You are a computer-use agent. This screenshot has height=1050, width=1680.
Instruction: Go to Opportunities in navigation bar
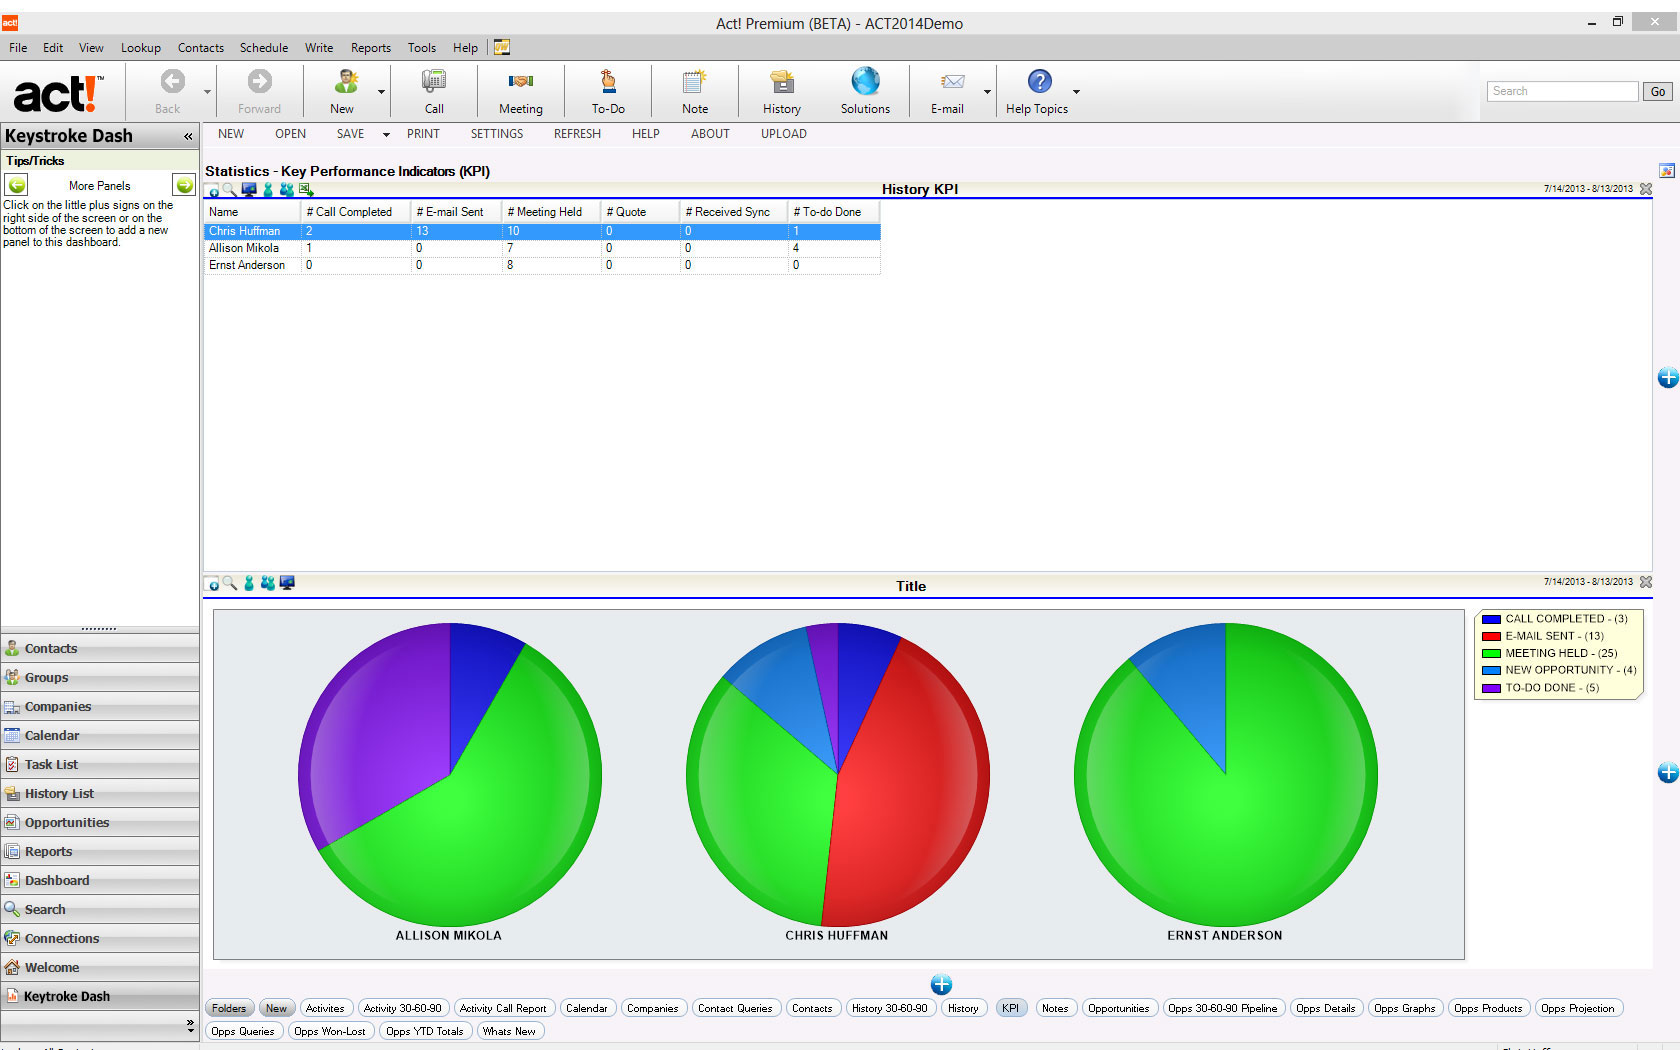tap(100, 822)
